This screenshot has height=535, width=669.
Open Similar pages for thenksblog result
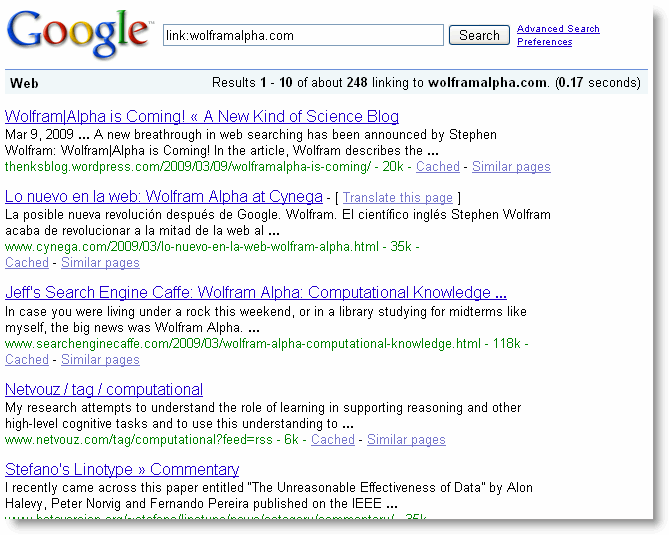511,166
